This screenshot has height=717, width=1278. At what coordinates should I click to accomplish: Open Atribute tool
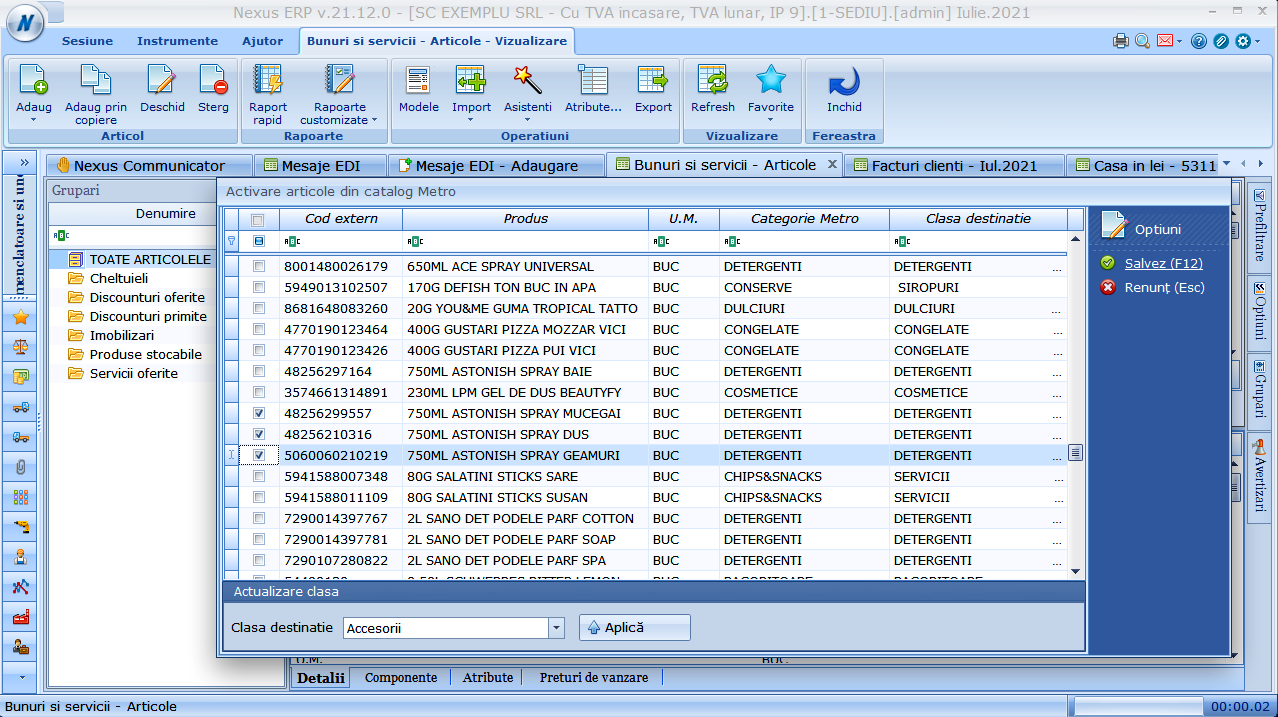point(593,80)
